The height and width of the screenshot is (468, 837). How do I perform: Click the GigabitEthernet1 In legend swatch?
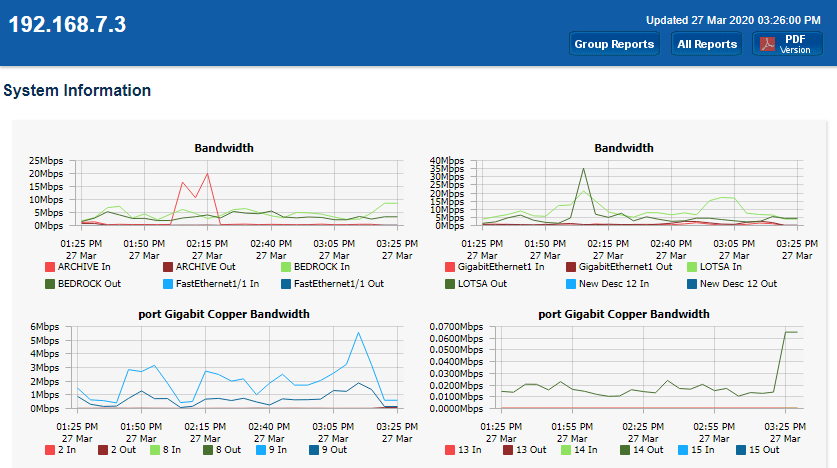point(450,267)
